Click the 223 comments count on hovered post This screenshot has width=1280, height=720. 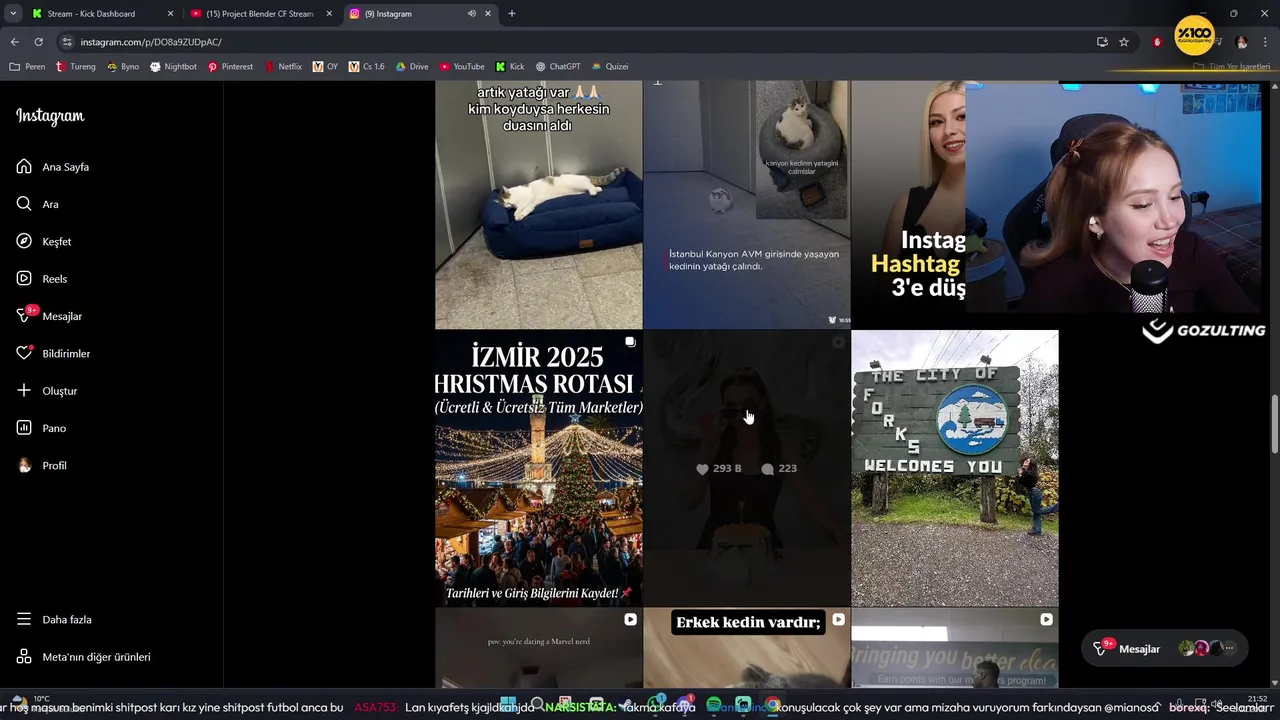point(779,468)
